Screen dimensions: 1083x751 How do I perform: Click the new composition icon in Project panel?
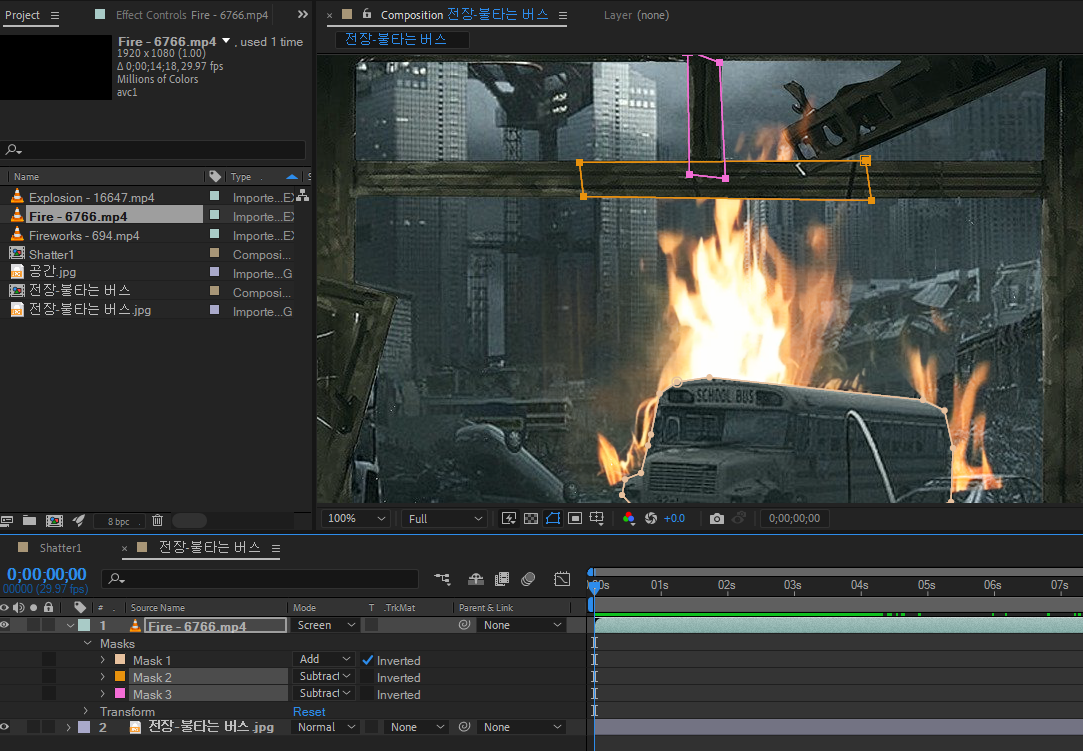54,520
